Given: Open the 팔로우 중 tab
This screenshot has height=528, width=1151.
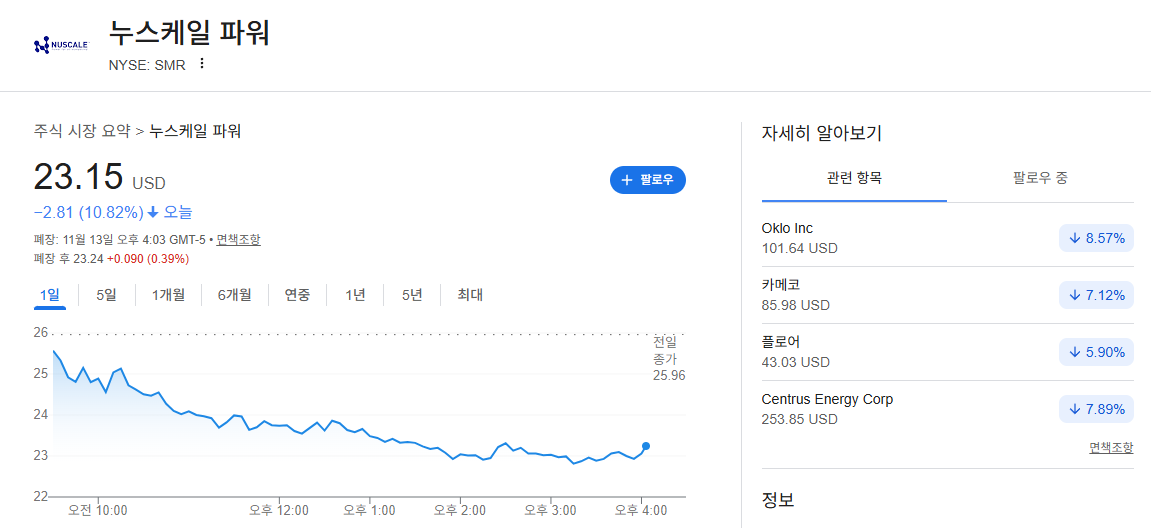Looking at the screenshot, I should [x=1040, y=178].
